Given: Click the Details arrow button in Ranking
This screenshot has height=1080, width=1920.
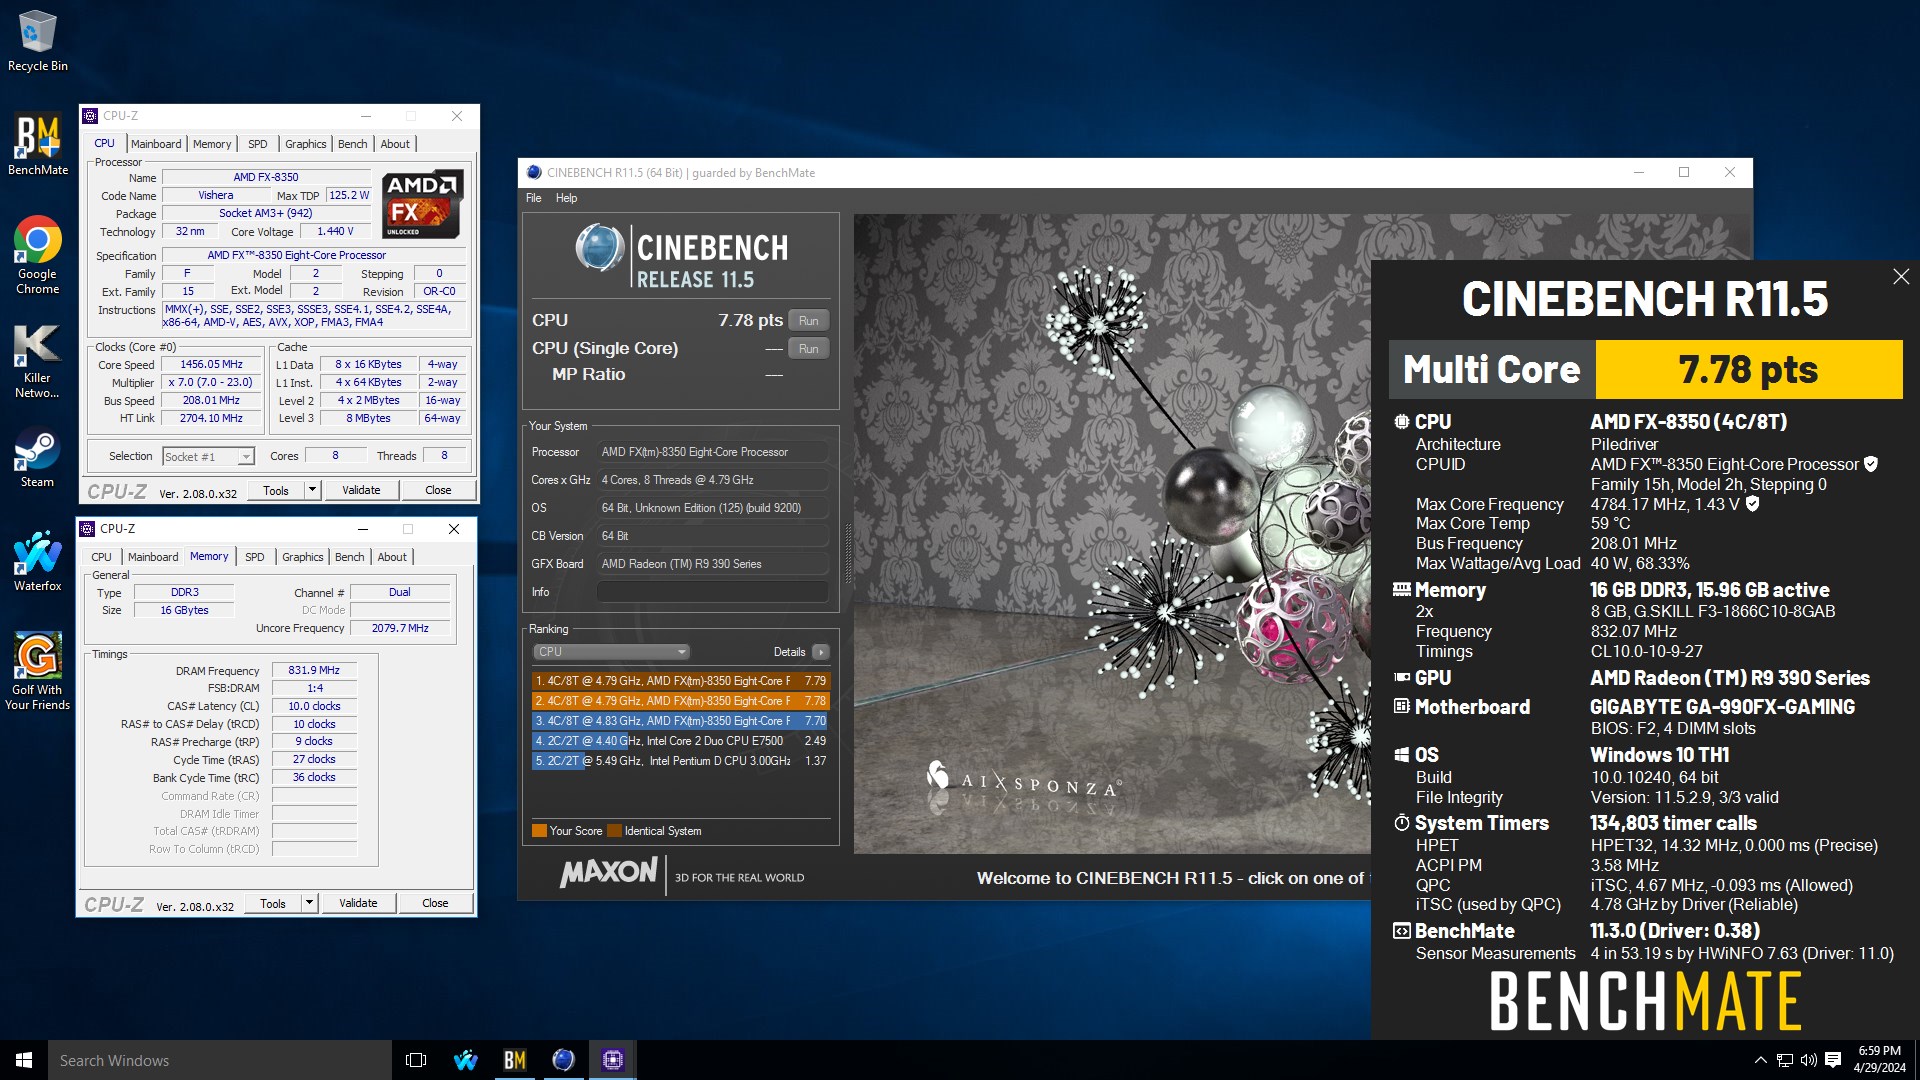Looking at the screenshot, I should tap(821, 652).
